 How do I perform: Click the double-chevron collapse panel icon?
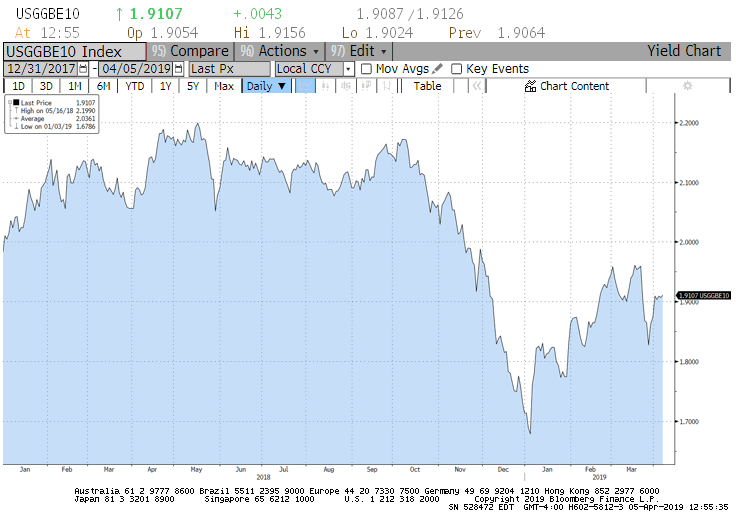[x=476, y=86]
